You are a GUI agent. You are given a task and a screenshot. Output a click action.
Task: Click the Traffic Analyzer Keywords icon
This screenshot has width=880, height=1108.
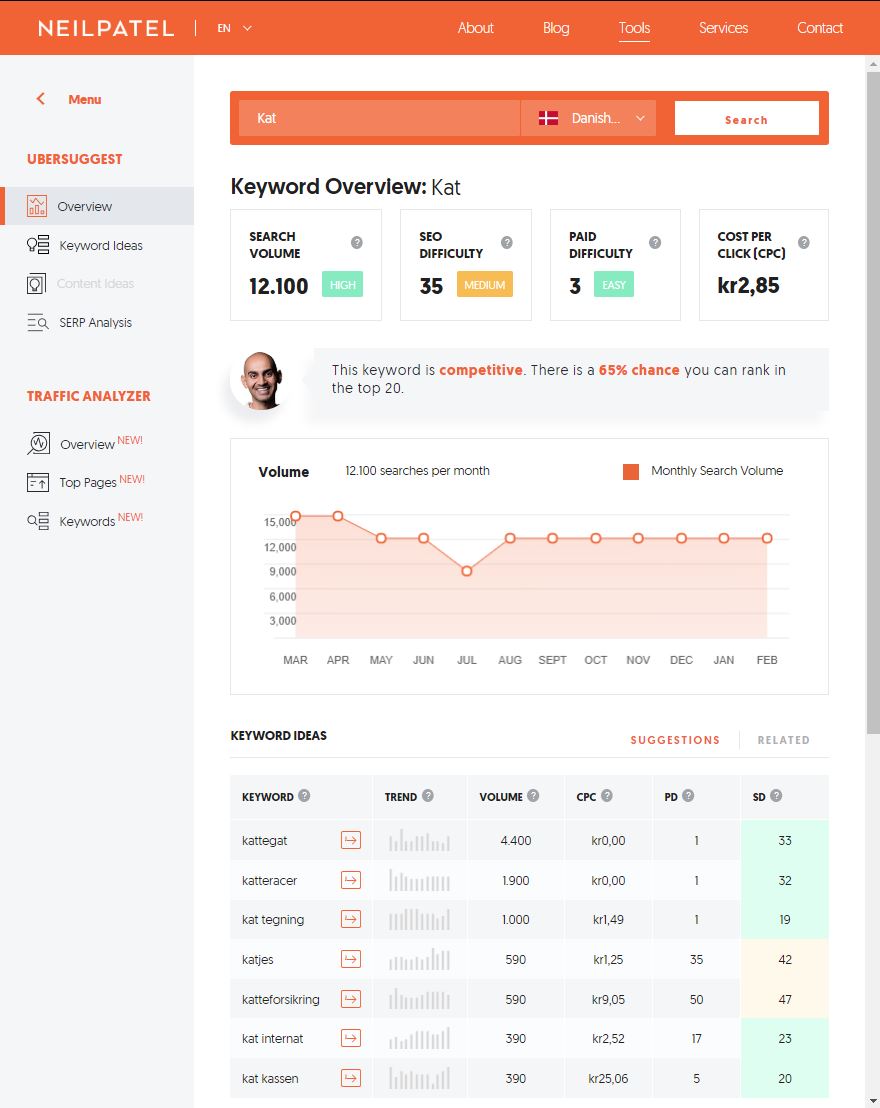click(37, 521)
